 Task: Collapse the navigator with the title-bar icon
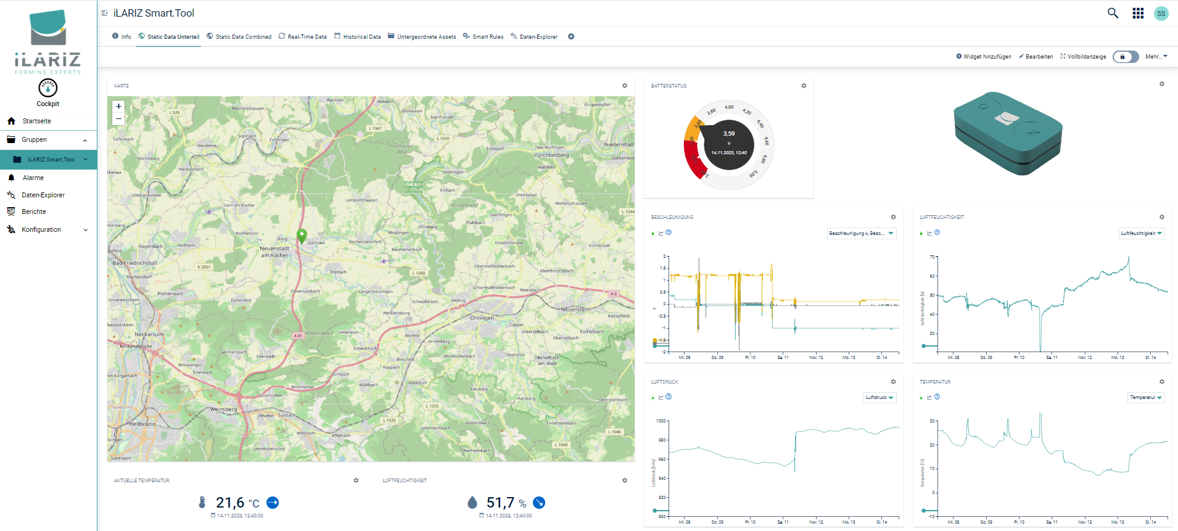[x=104, y=13]
